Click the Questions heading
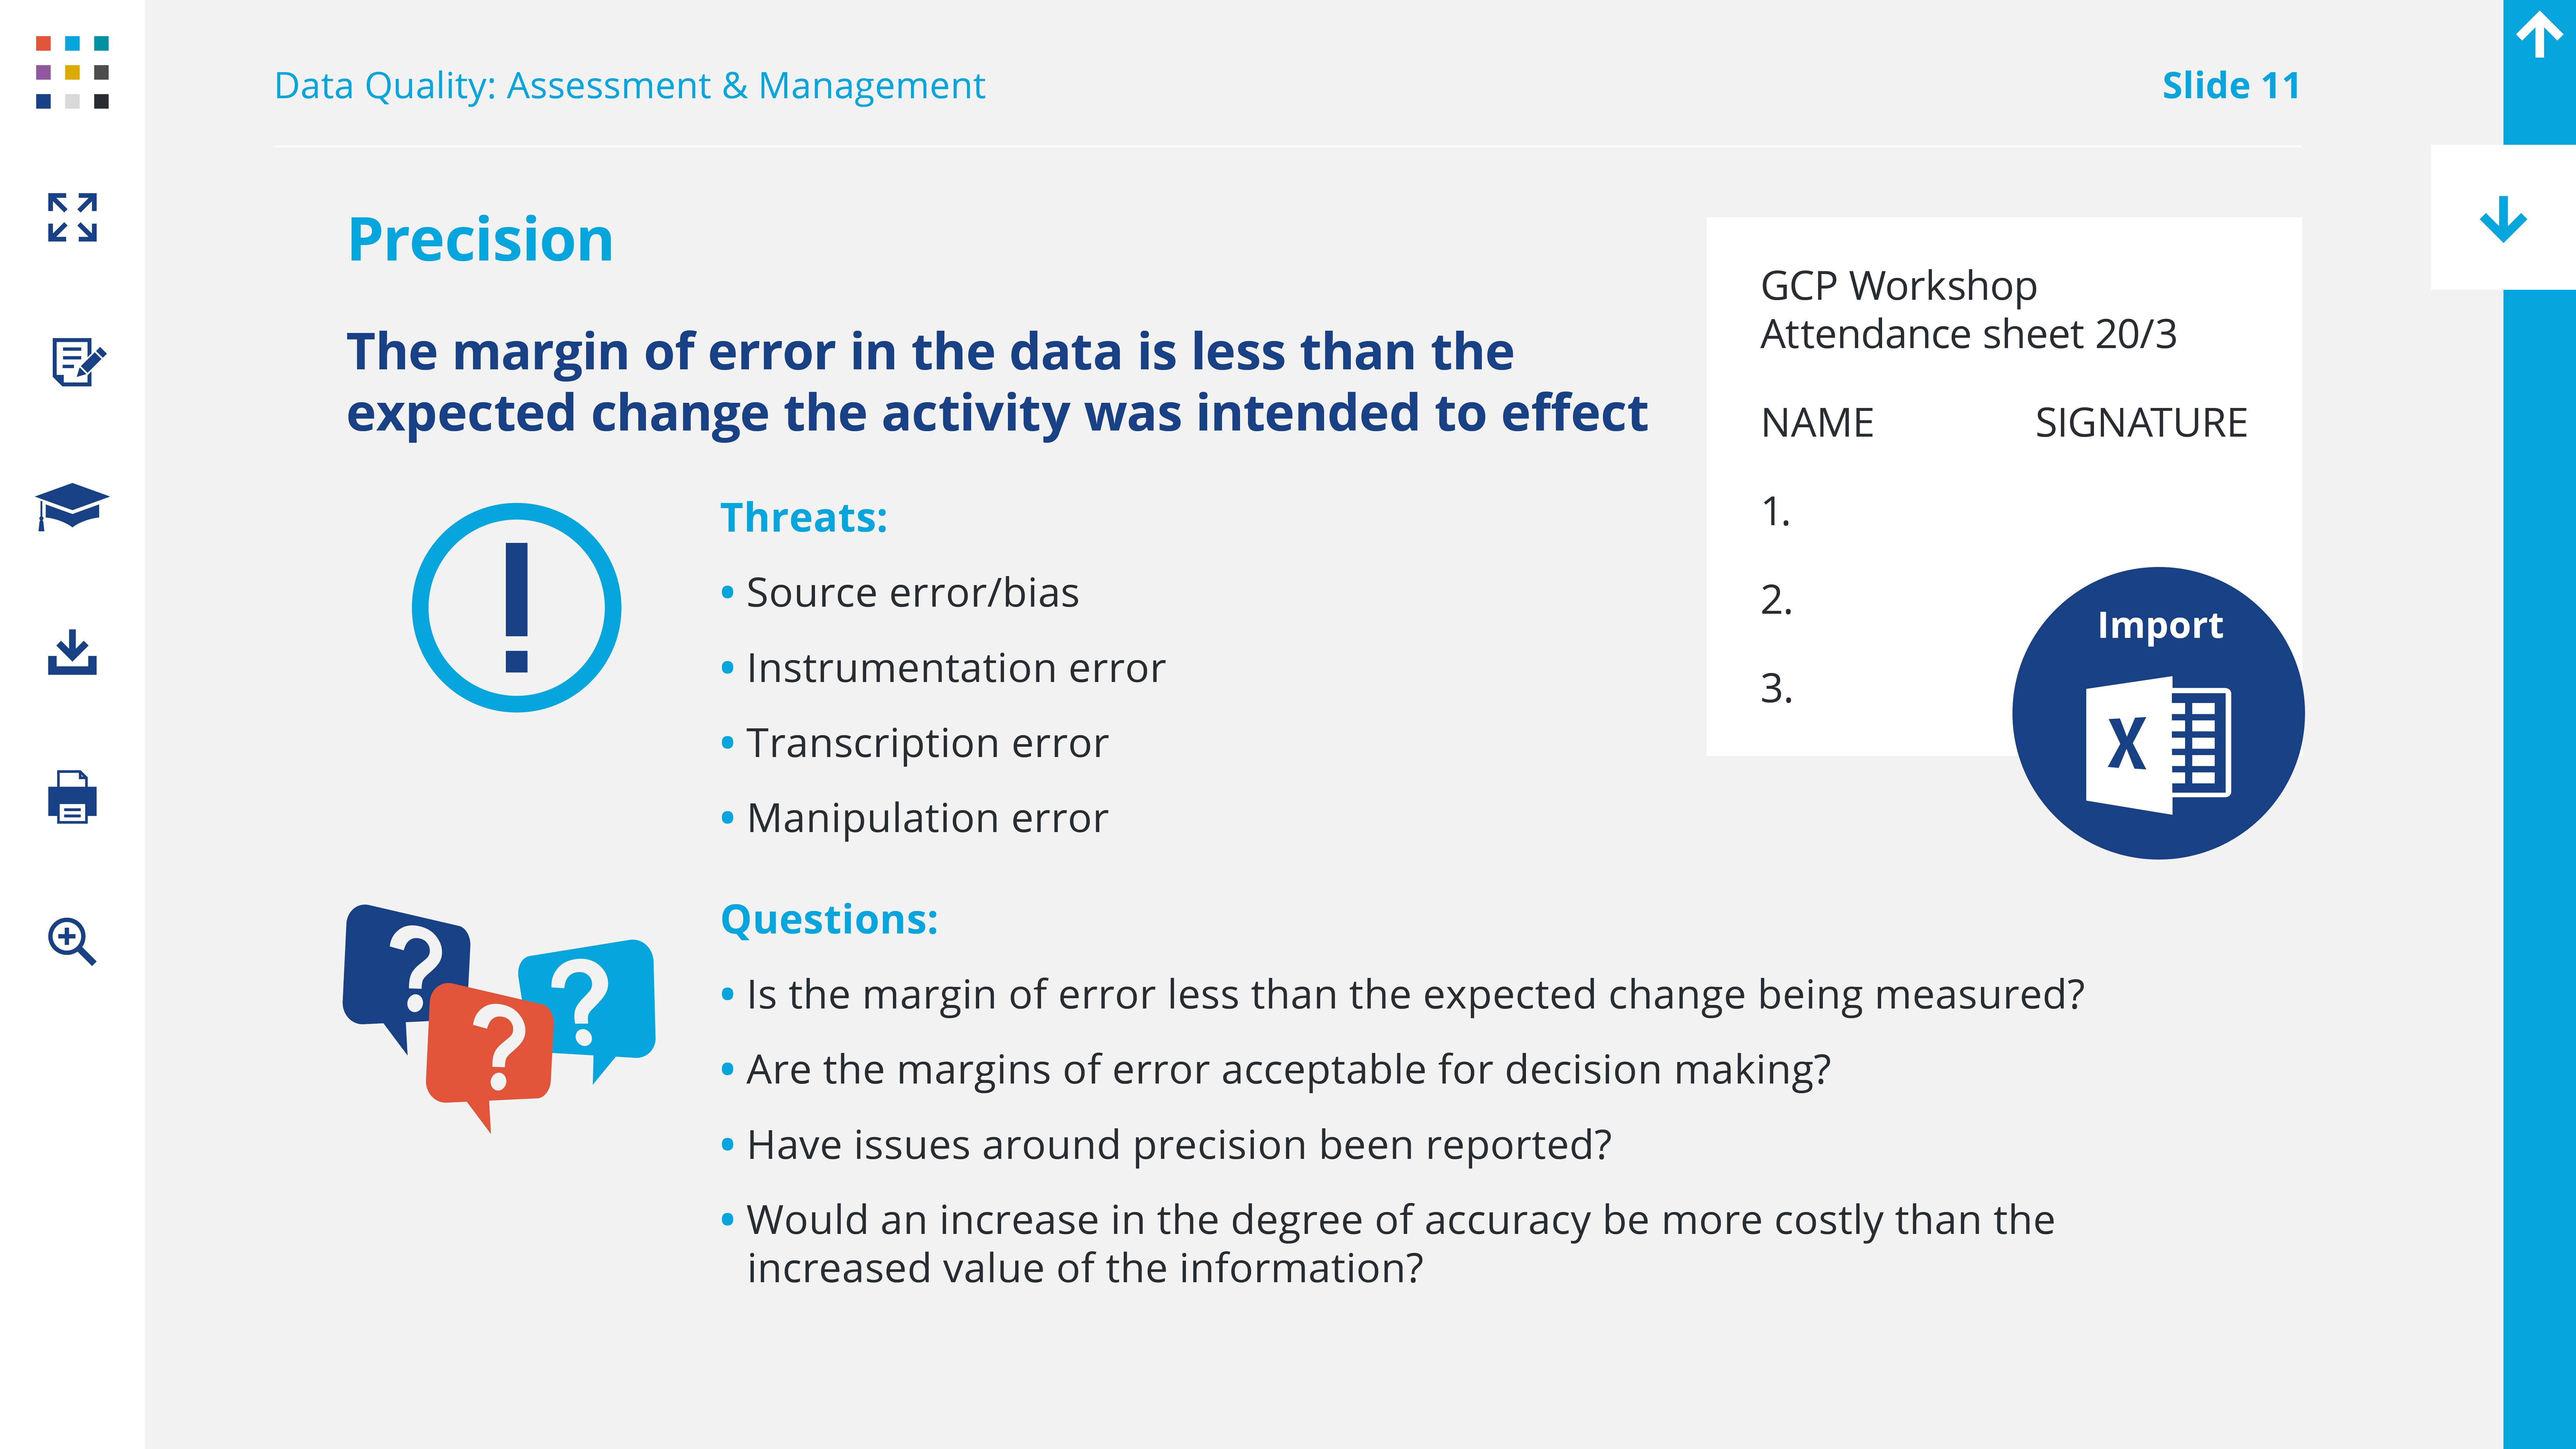Screen dimensions: 2576x1449 tap(829, 919)
